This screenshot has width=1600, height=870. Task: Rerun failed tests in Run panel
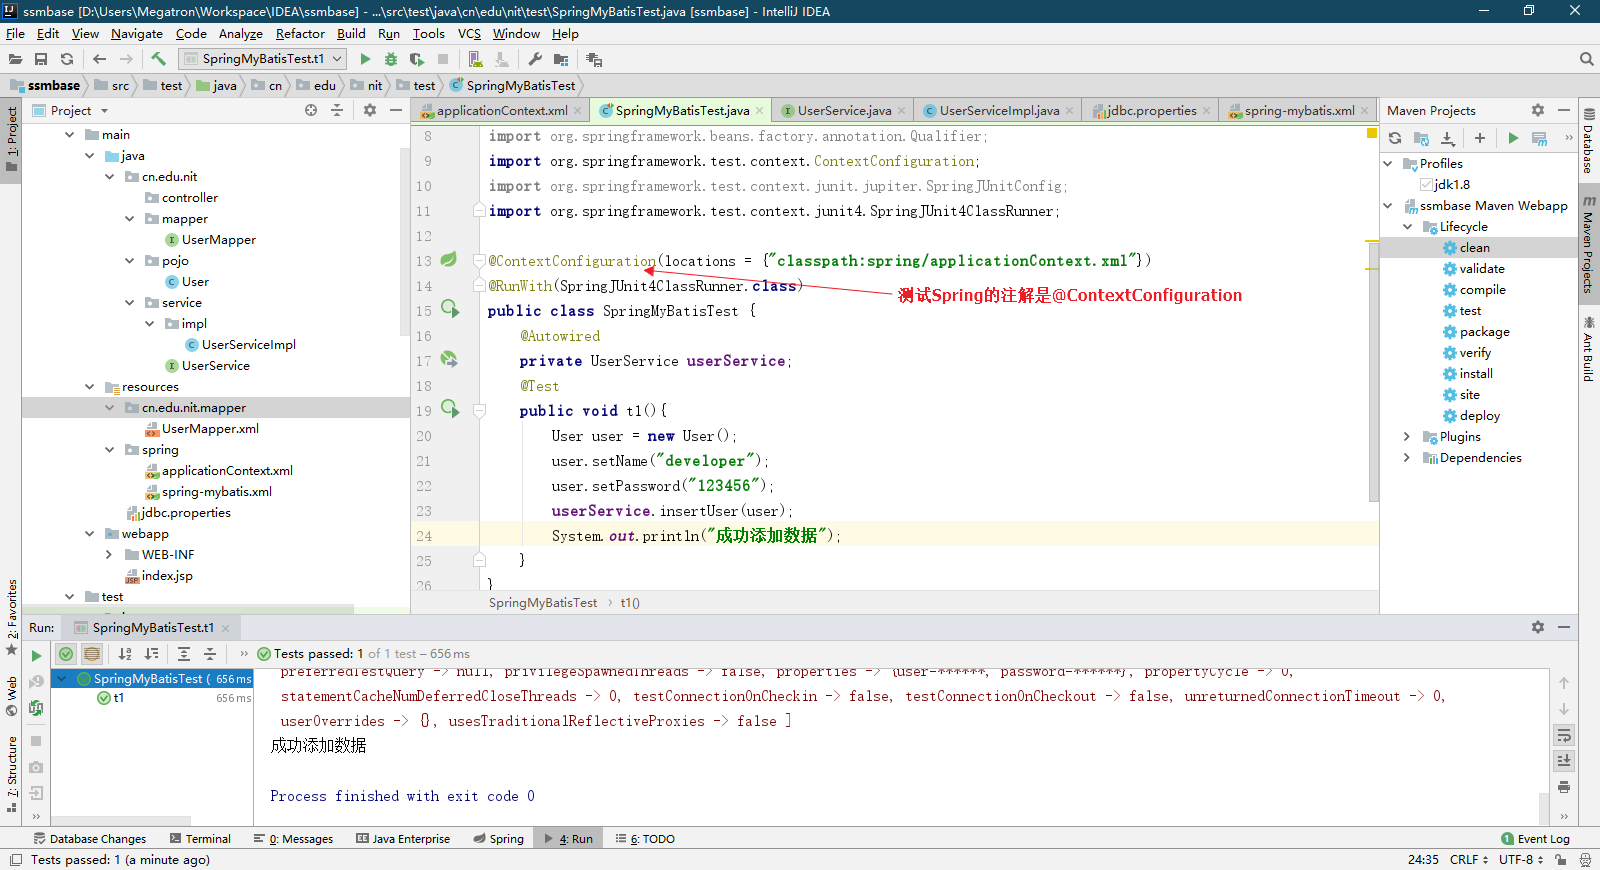(x=36, y=682)
